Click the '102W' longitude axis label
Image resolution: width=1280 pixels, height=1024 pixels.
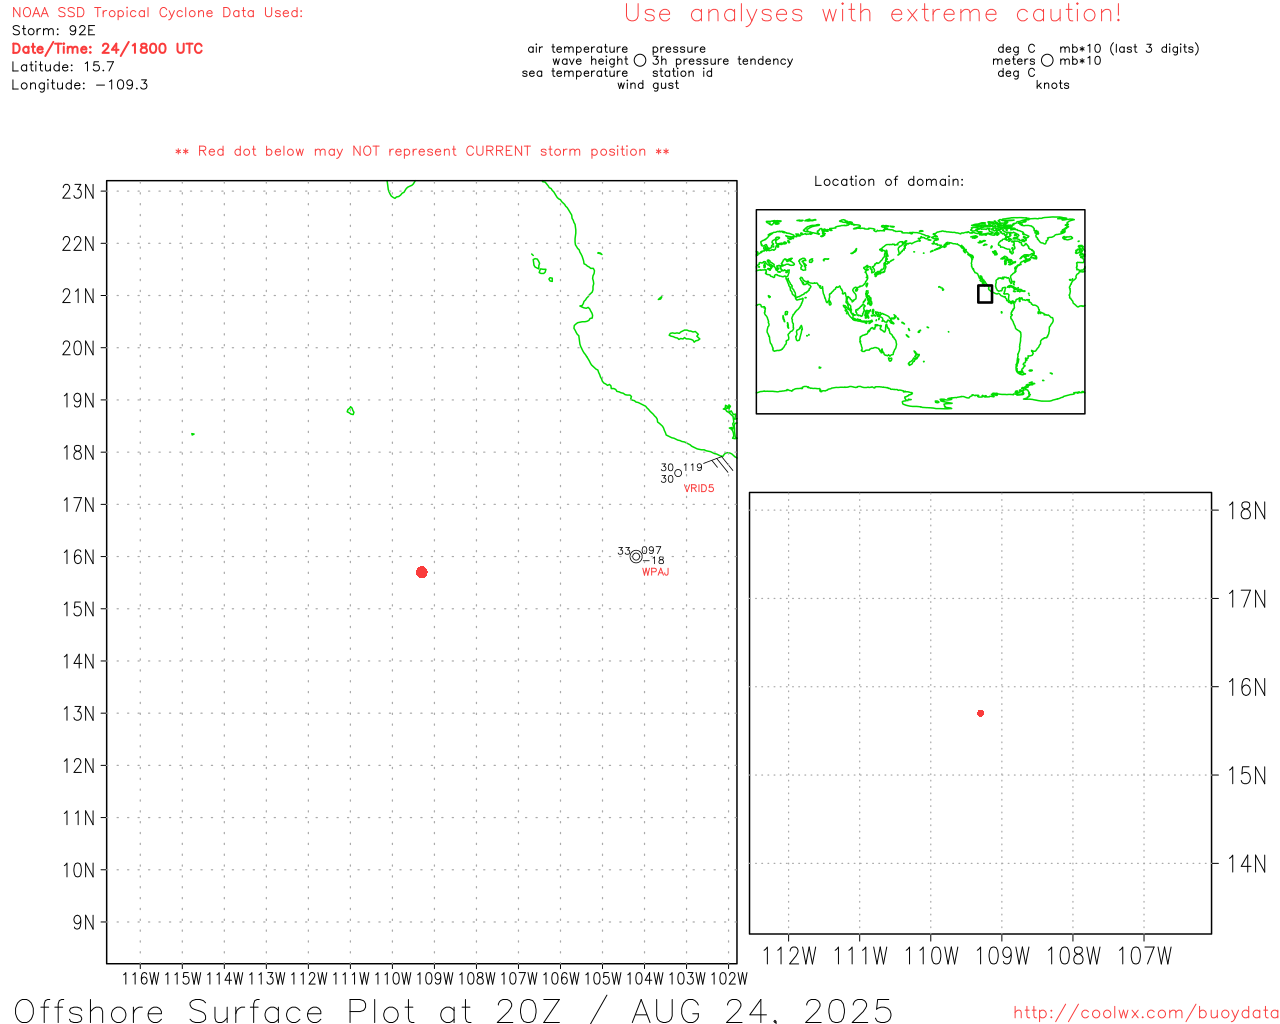click(x=729, y=979)
